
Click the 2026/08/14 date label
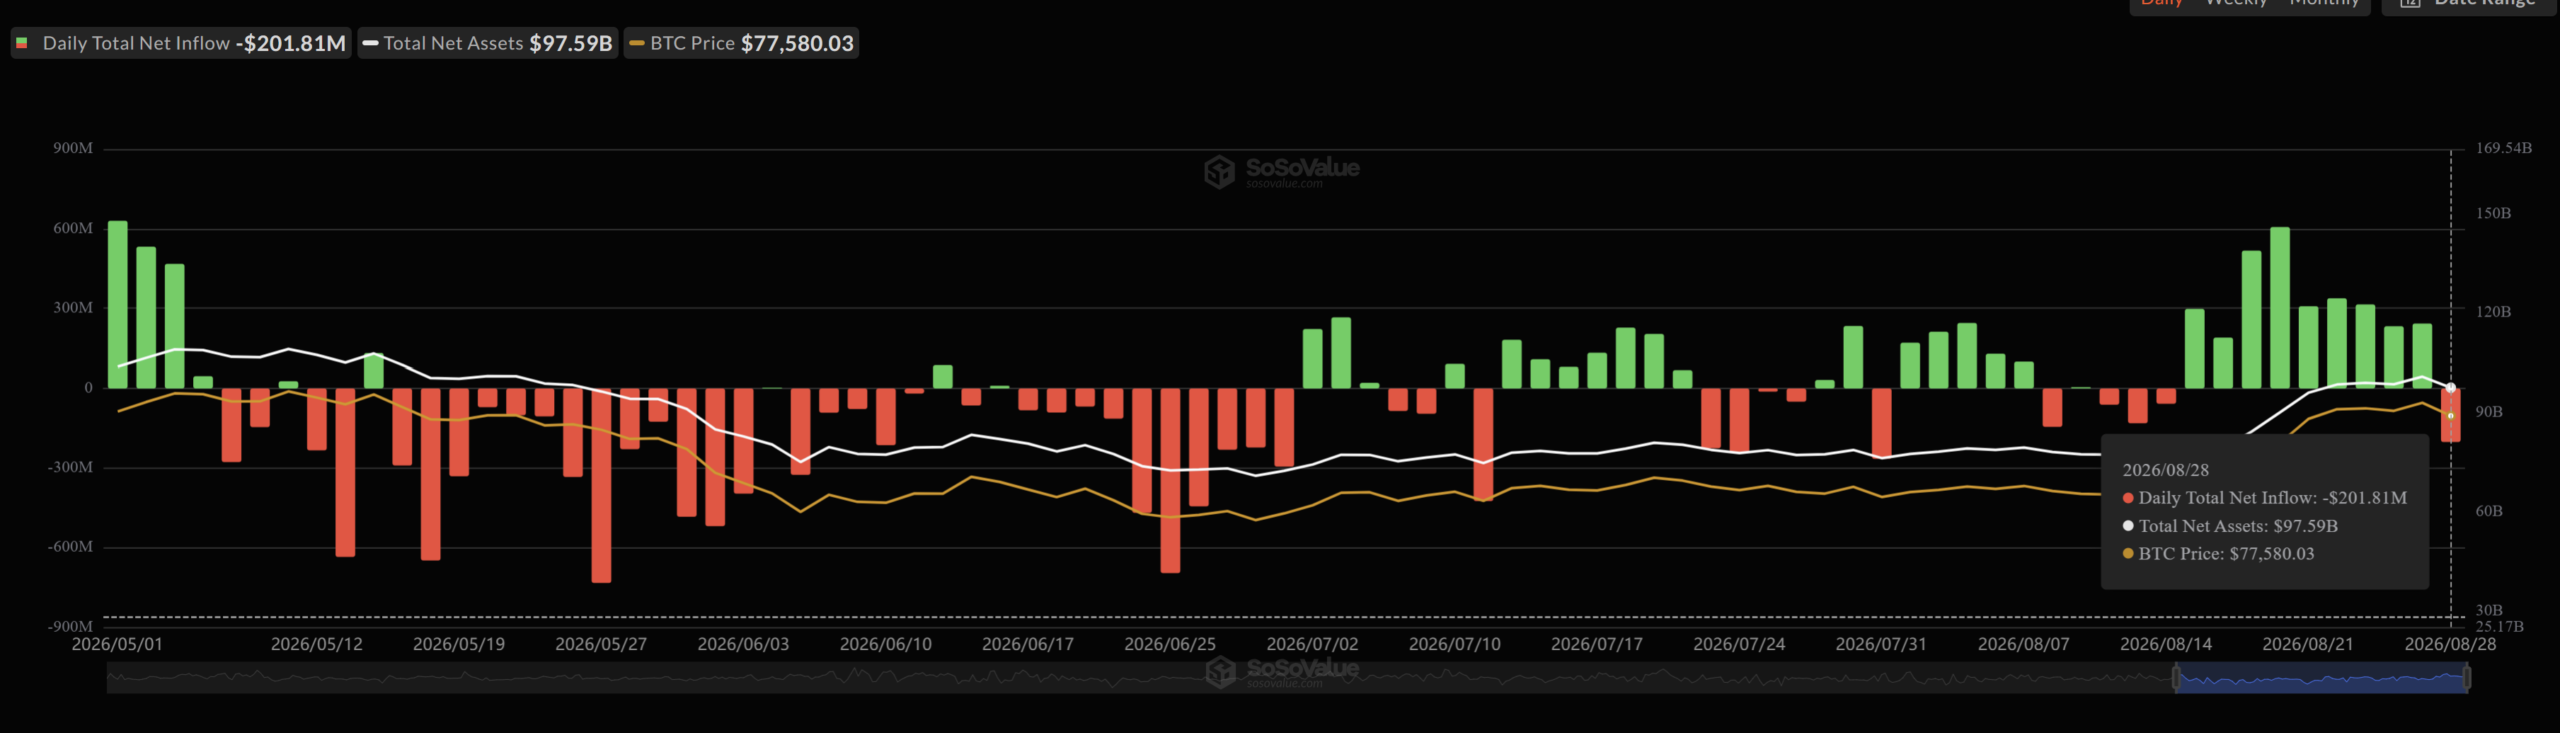tap(2166, 644)
